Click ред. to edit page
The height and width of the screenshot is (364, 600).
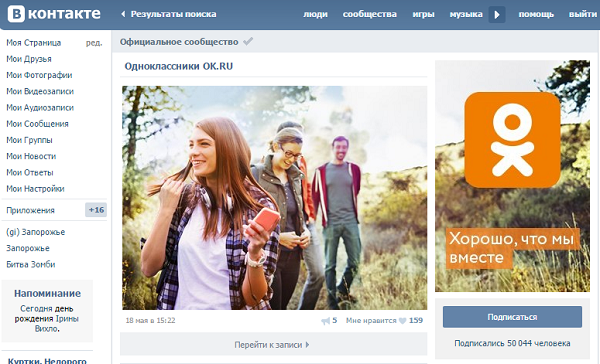[x=94, y=43]
